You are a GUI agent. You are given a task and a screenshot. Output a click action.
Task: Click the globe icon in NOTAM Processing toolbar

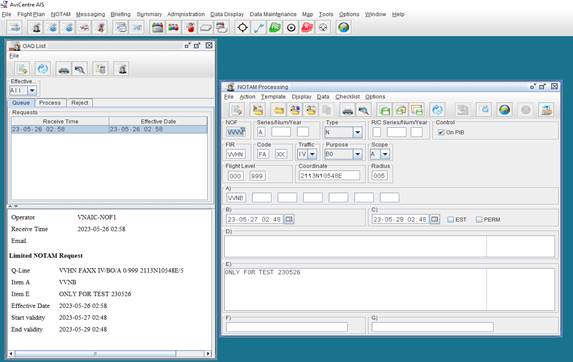tap(505, 110)
